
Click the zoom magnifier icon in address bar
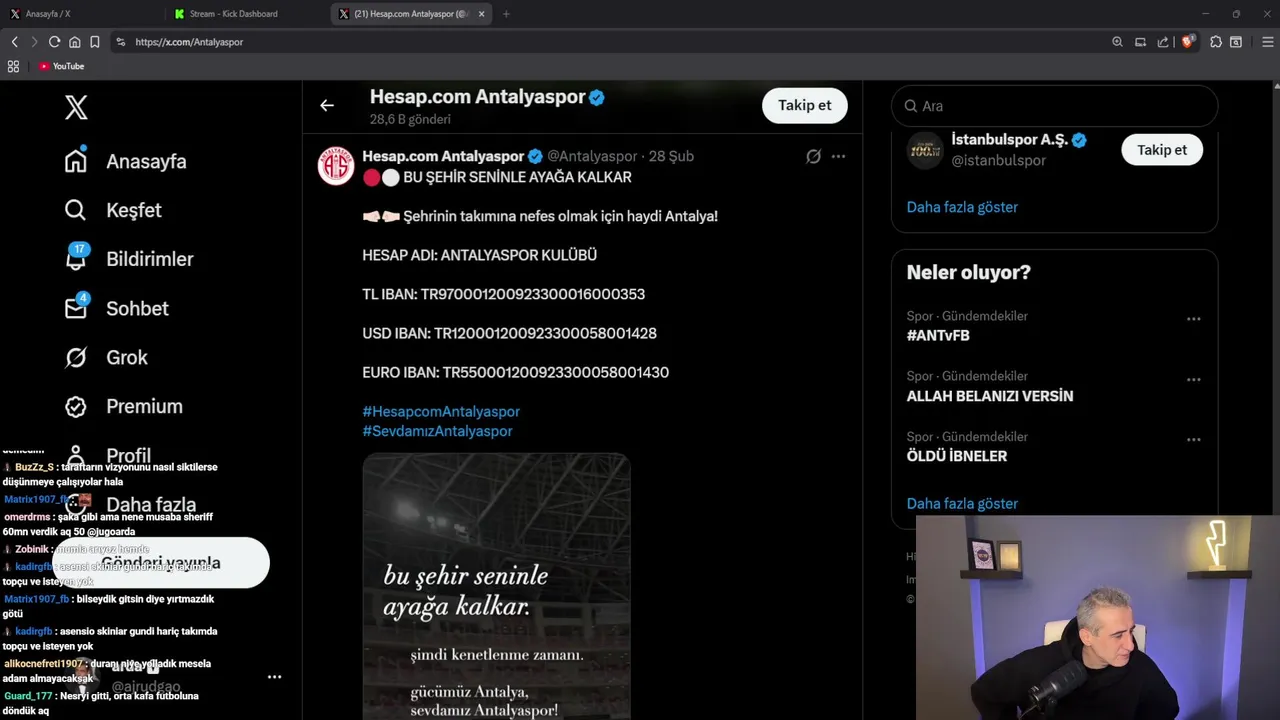tap(1117, 42)
